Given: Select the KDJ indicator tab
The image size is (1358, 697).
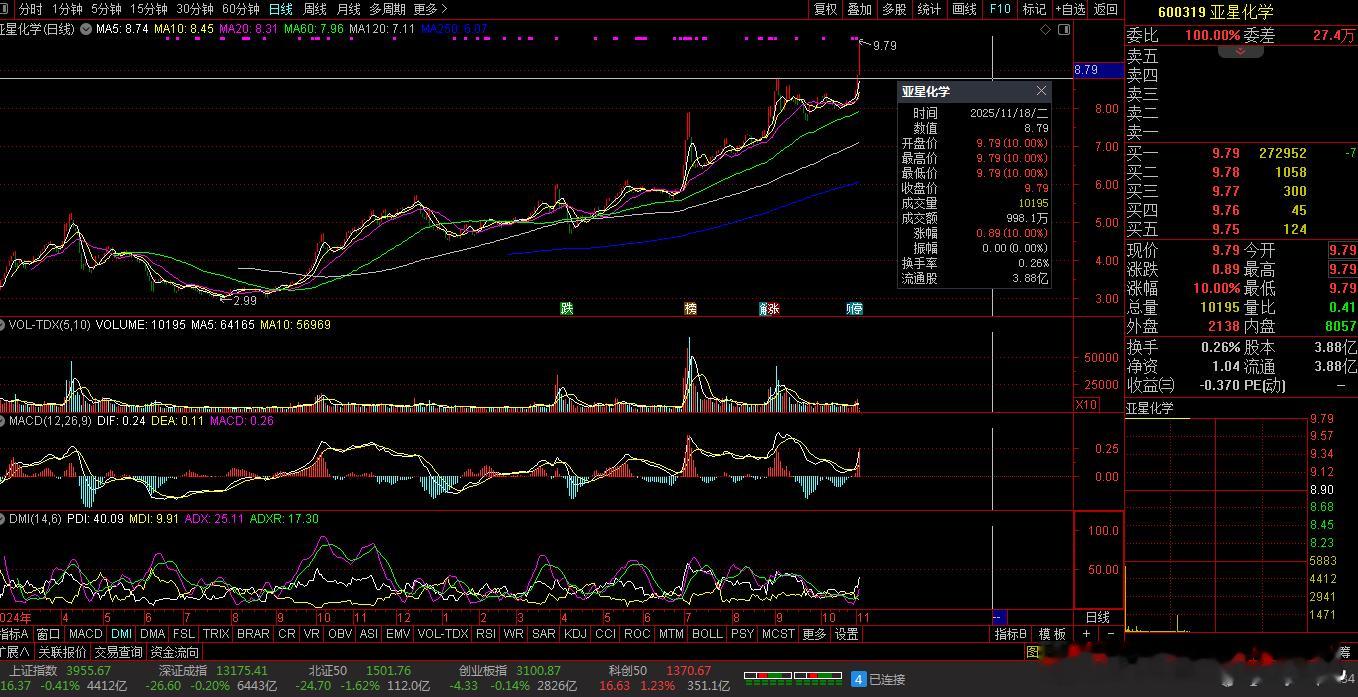Looking at the screenshot, I should click(575, 634).
